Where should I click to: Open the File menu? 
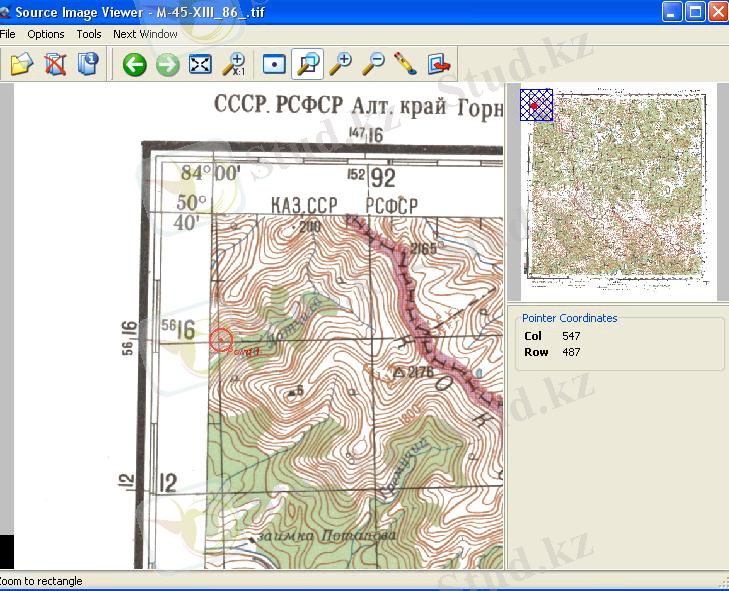[8, 34]
